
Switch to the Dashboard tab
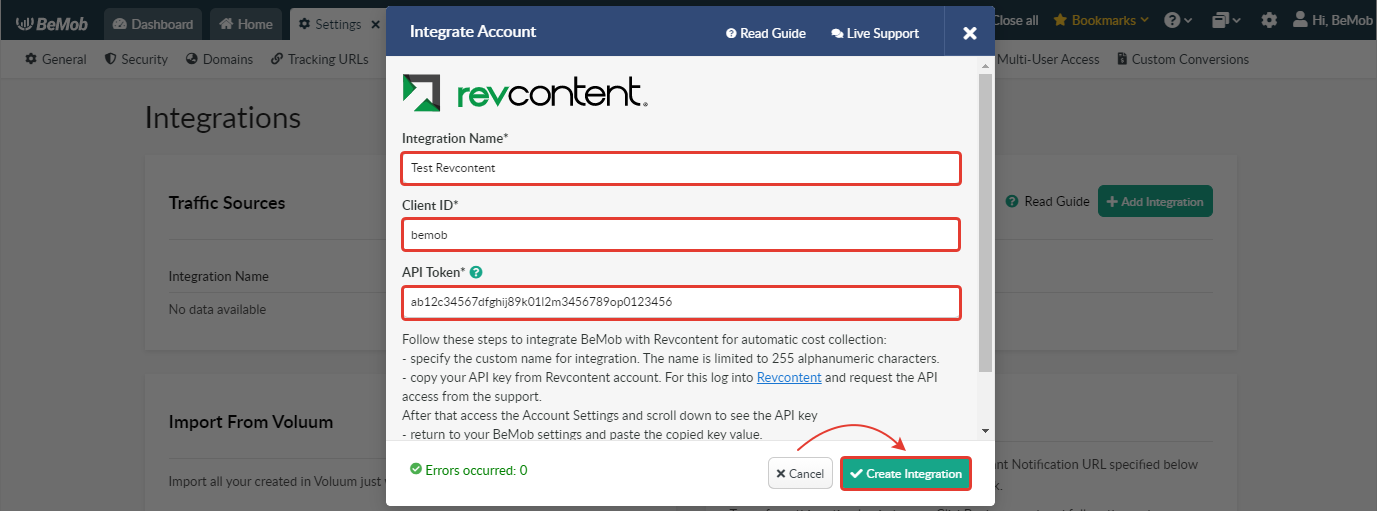153,23
